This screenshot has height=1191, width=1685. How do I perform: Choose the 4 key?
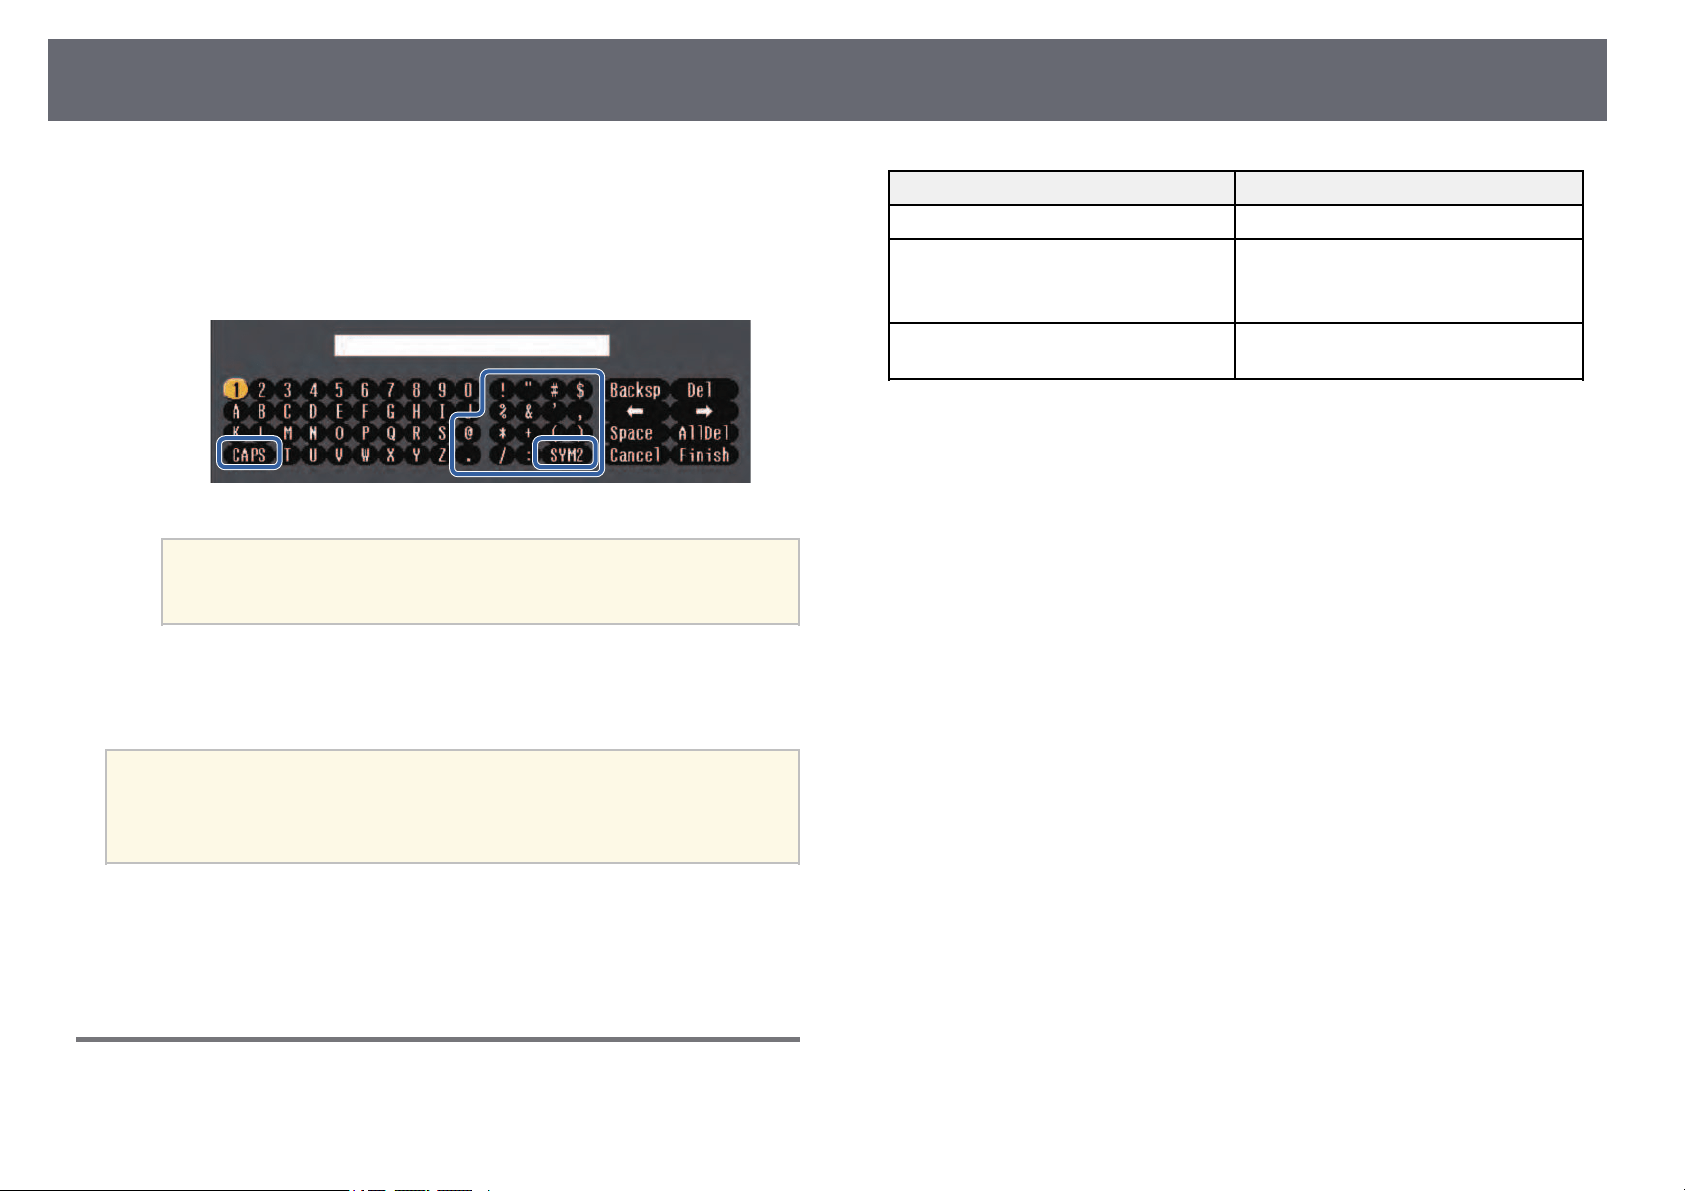click(313, 390)
